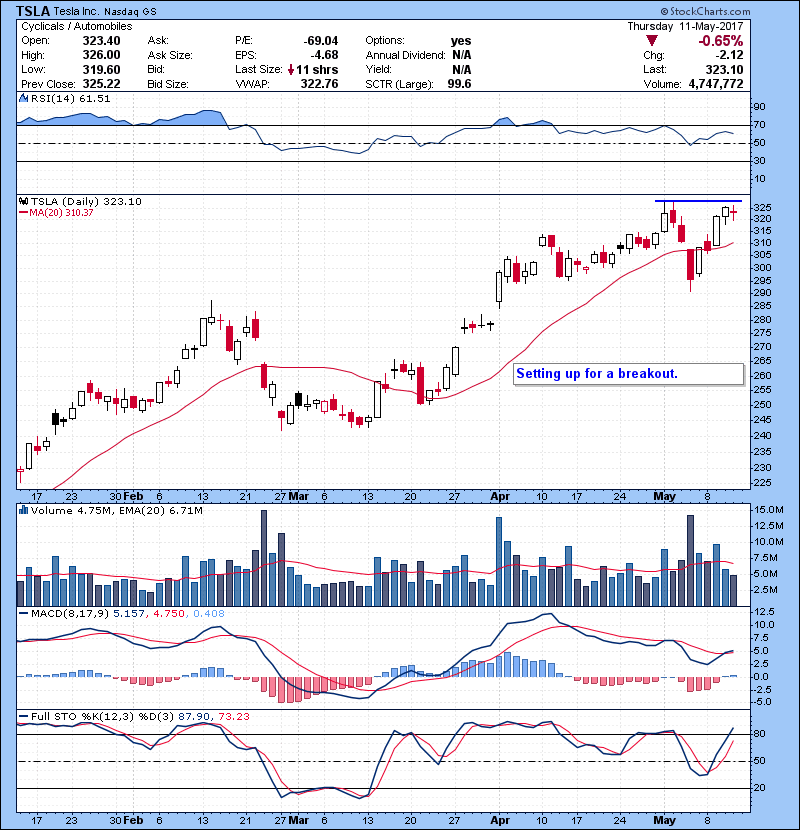Click the Volume 4.75M, EMA(20) 6.71M label
This screenshot has width=800, height=830.
tap(116, 510)
